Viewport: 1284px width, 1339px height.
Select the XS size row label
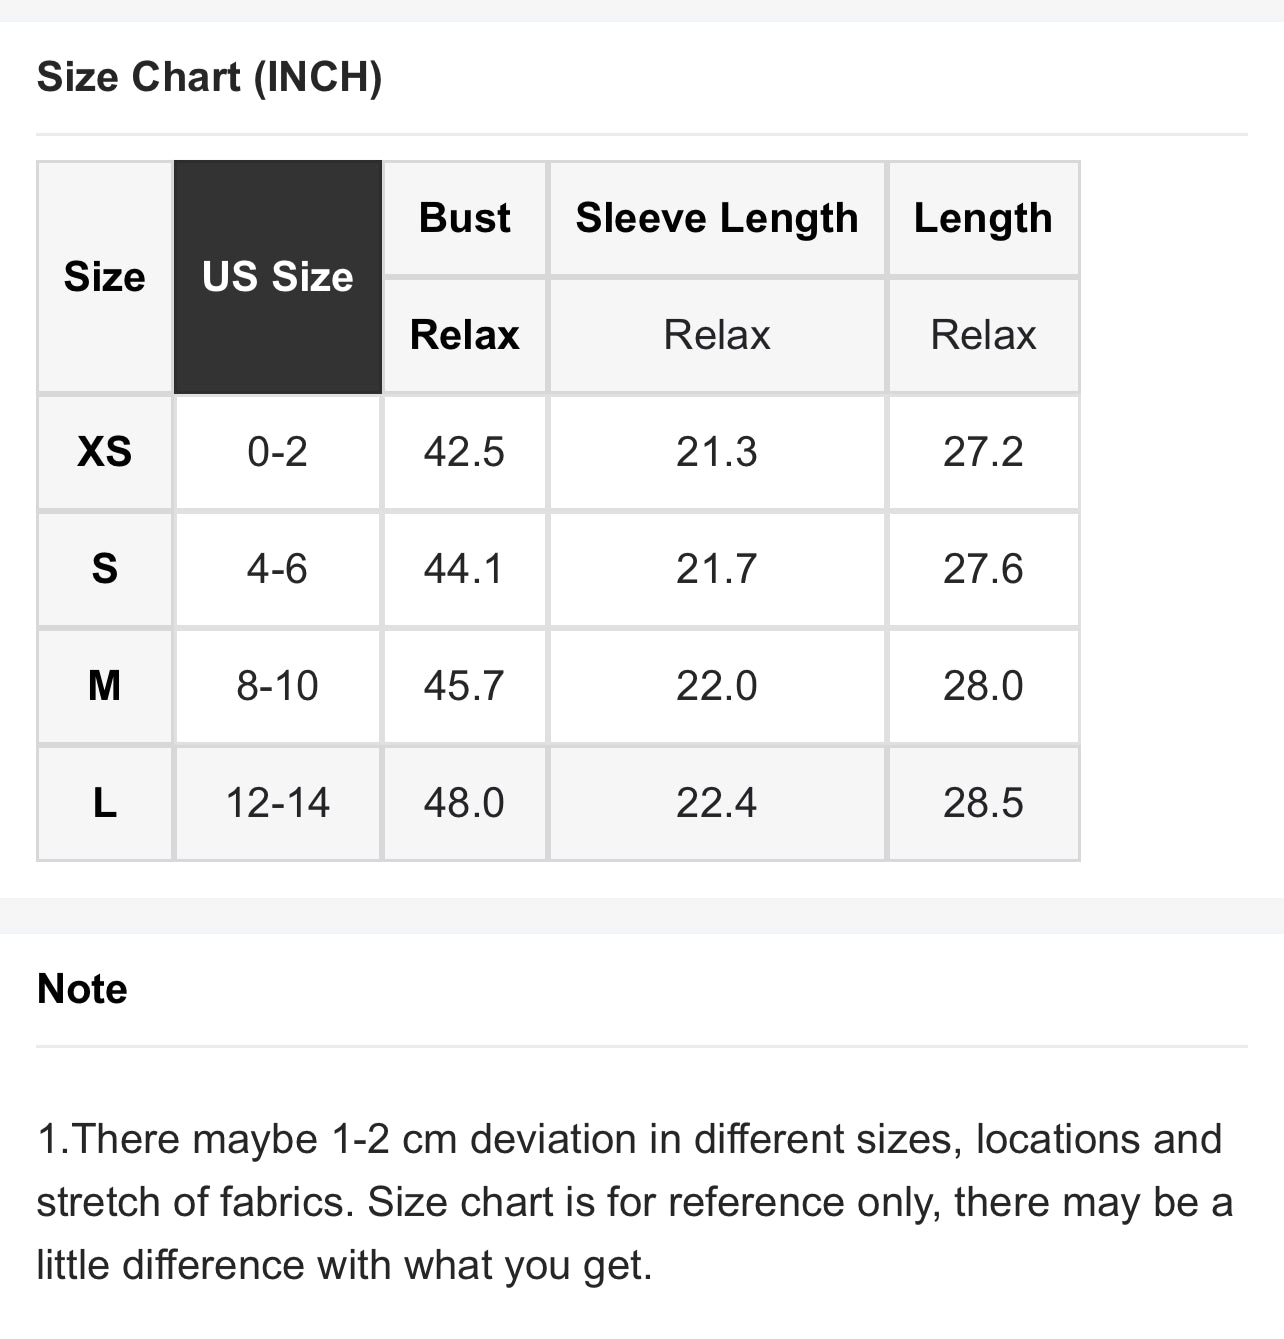[104, 452]
